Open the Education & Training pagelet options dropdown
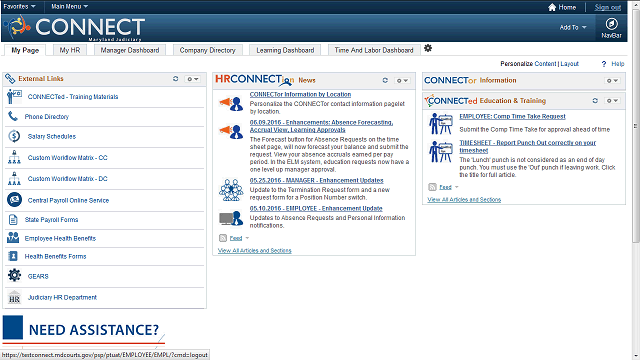The image size is (640, 360). pyautogui.click(x=612, y=100)
